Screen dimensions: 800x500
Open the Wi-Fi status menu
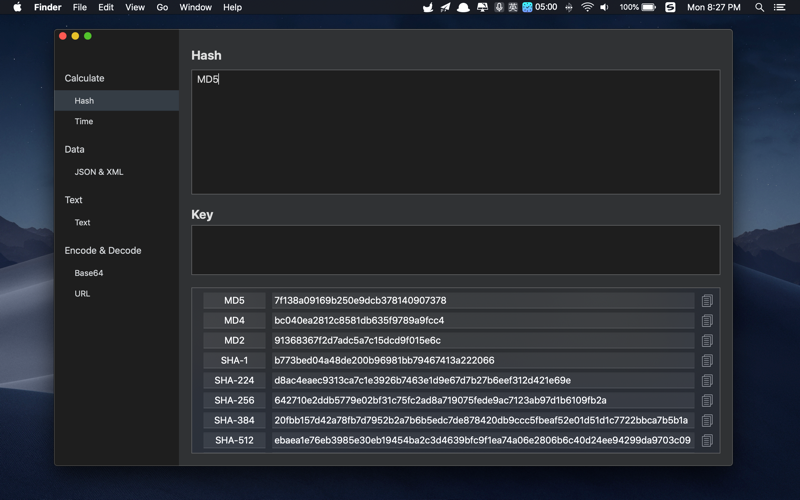(587, 7)
